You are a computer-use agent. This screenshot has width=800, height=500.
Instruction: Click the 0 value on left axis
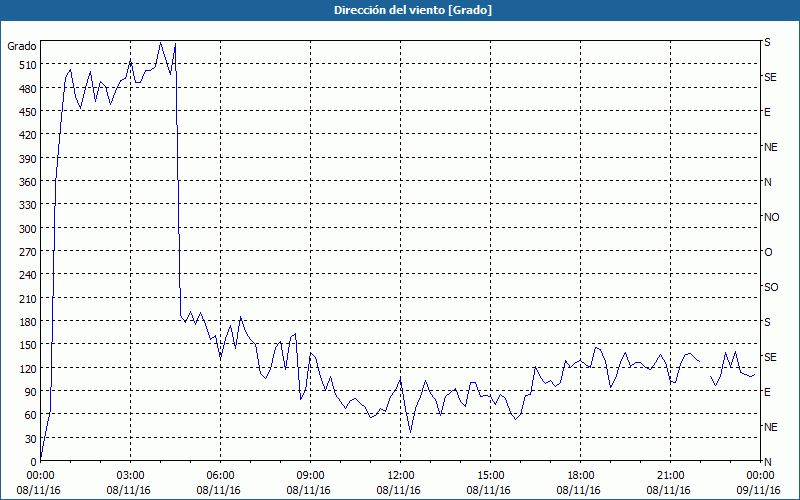coord(34,462)
